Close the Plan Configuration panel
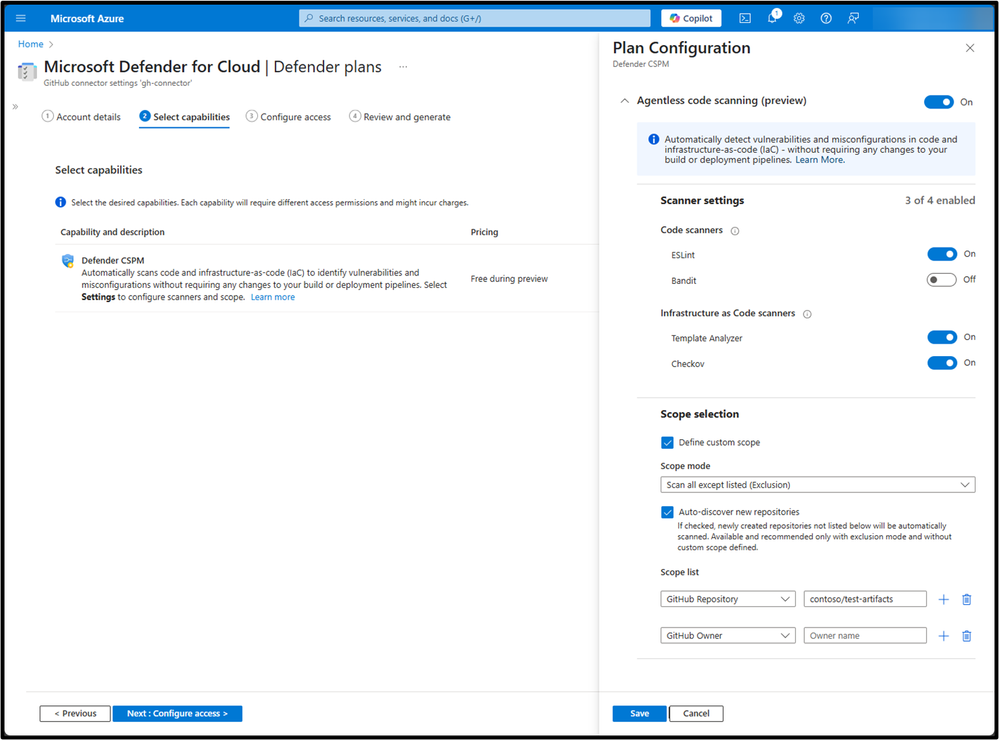The image size is (999, 740). click(970, 48)
